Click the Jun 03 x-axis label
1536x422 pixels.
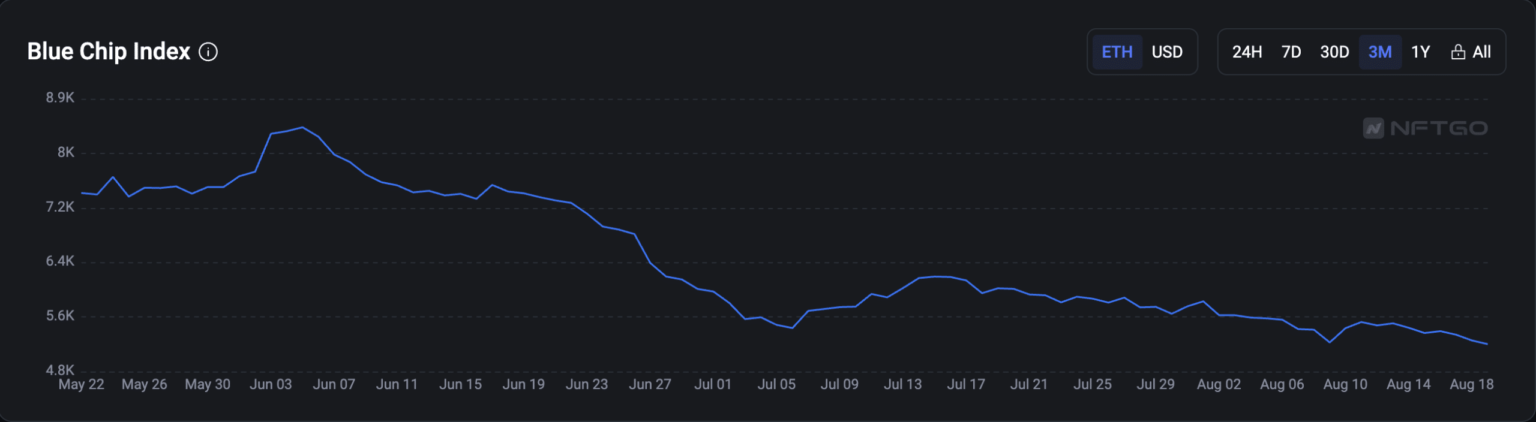271,384
